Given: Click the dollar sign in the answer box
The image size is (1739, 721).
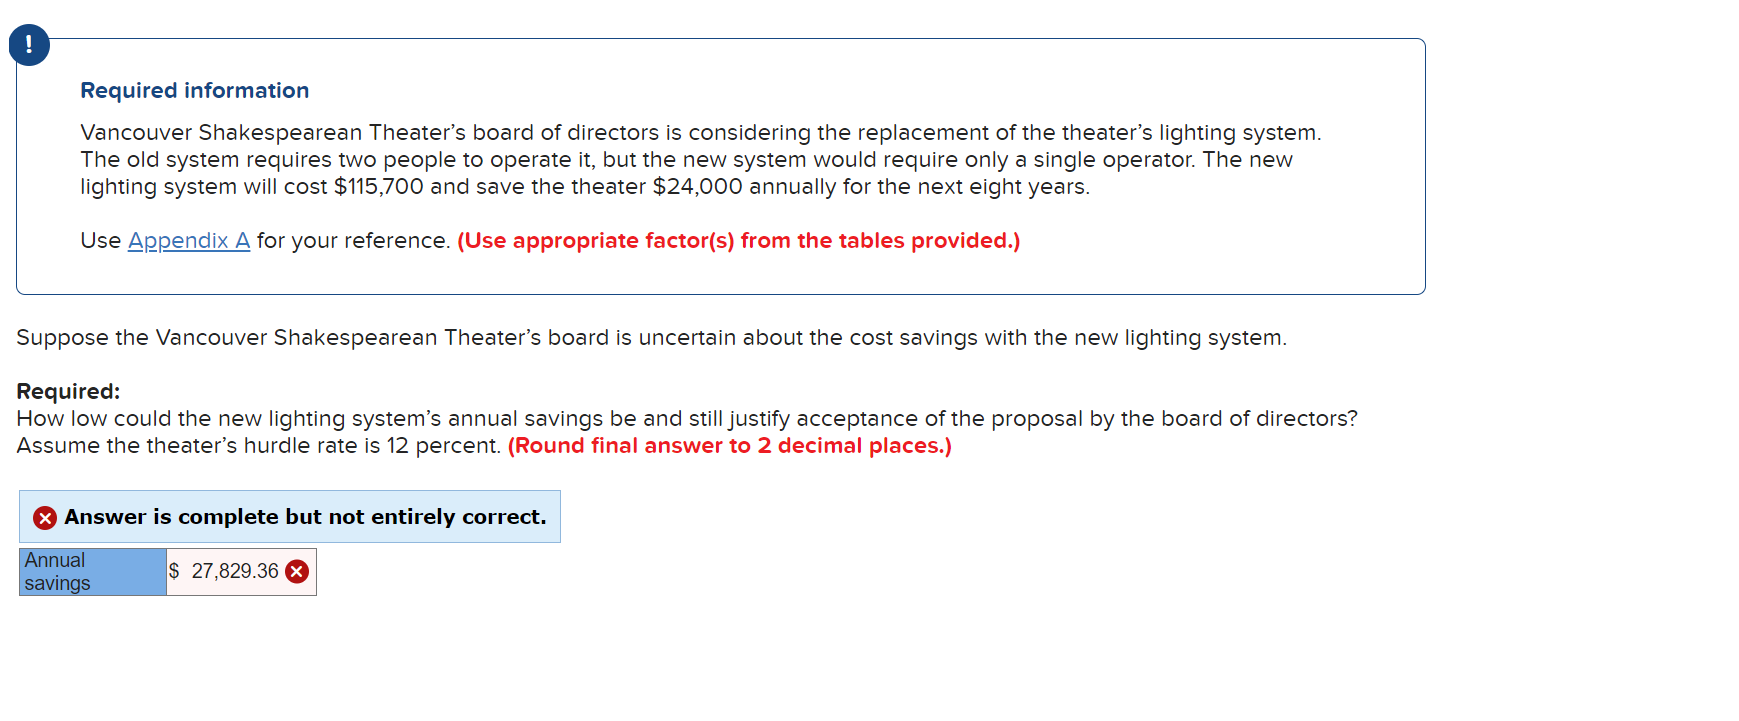Looking at the screenshot, I should [x=173, y=572].
